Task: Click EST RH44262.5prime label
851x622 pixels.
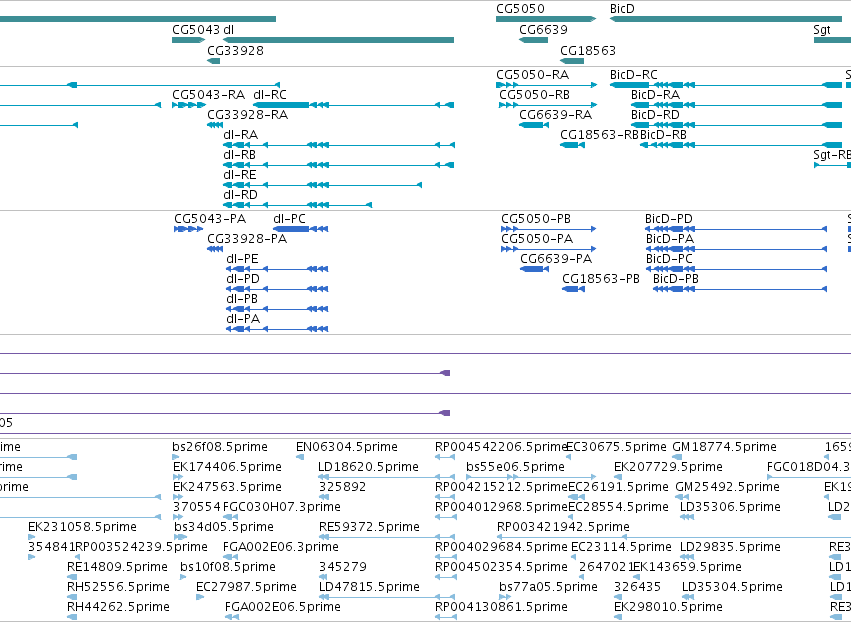Action: click(118, 607)
